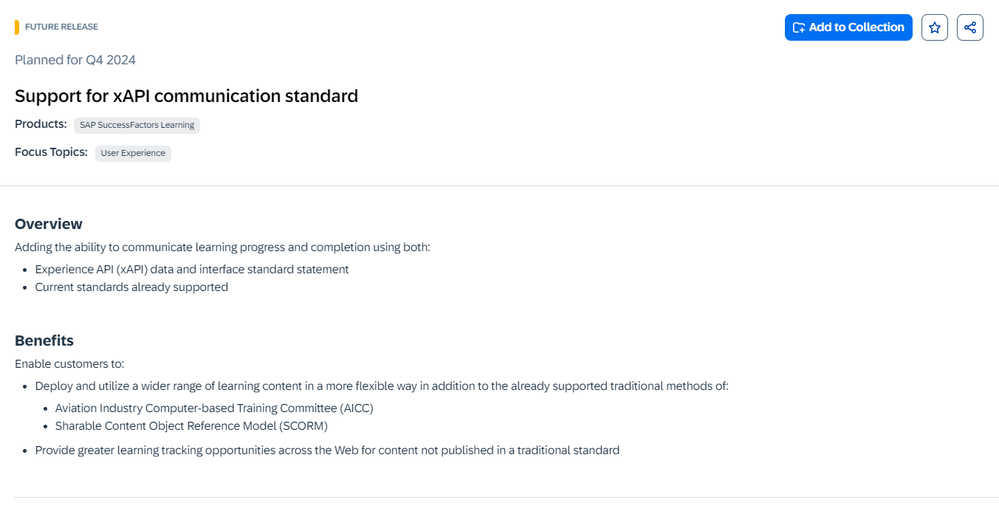Click the Support for xAPI communication standard title

coord(186,96)
